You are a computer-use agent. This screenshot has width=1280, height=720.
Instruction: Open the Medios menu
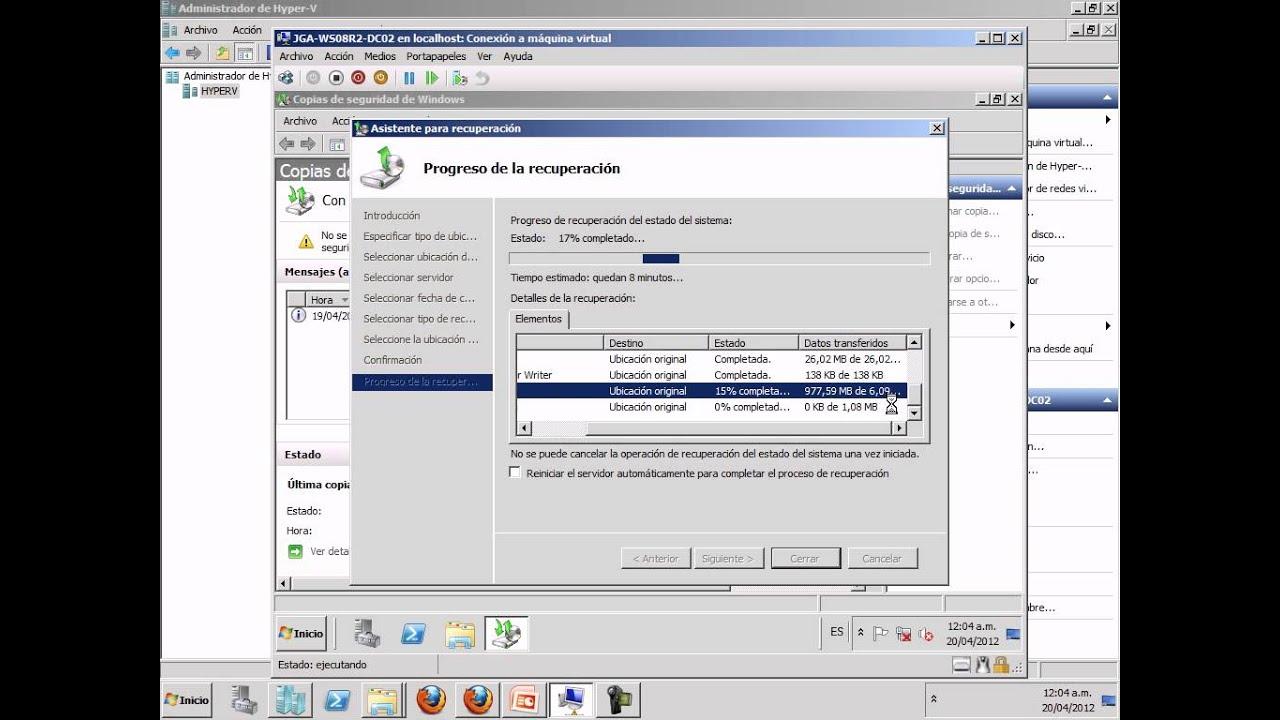379,57
